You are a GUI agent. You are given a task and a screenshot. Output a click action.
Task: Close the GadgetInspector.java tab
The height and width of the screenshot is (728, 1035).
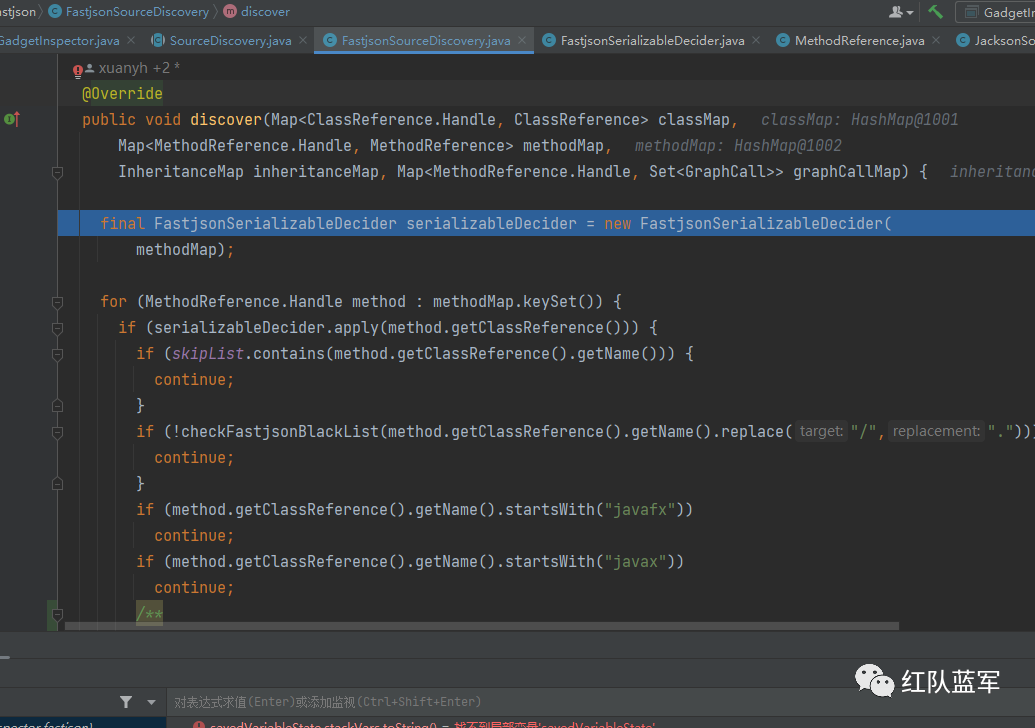click(131, 40)
